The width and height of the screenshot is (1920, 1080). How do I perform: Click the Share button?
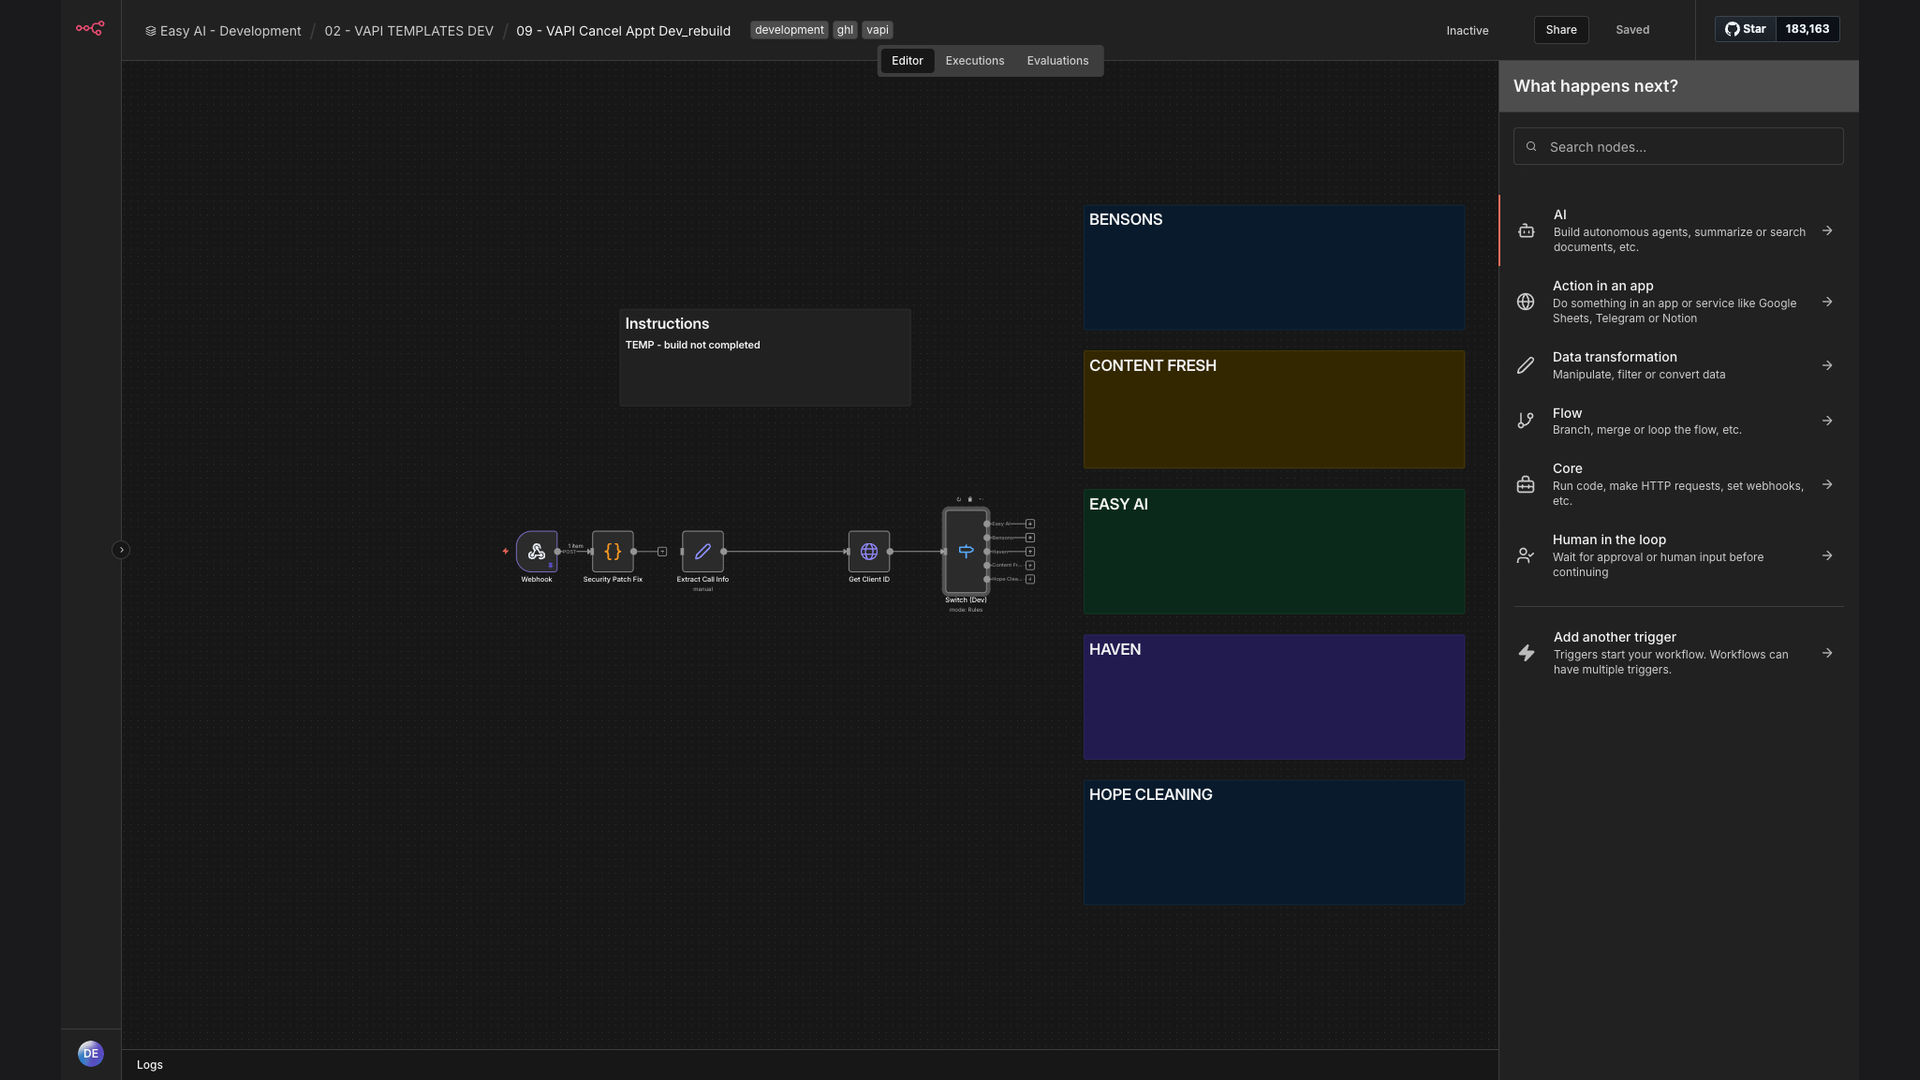tap(1561, 30)
